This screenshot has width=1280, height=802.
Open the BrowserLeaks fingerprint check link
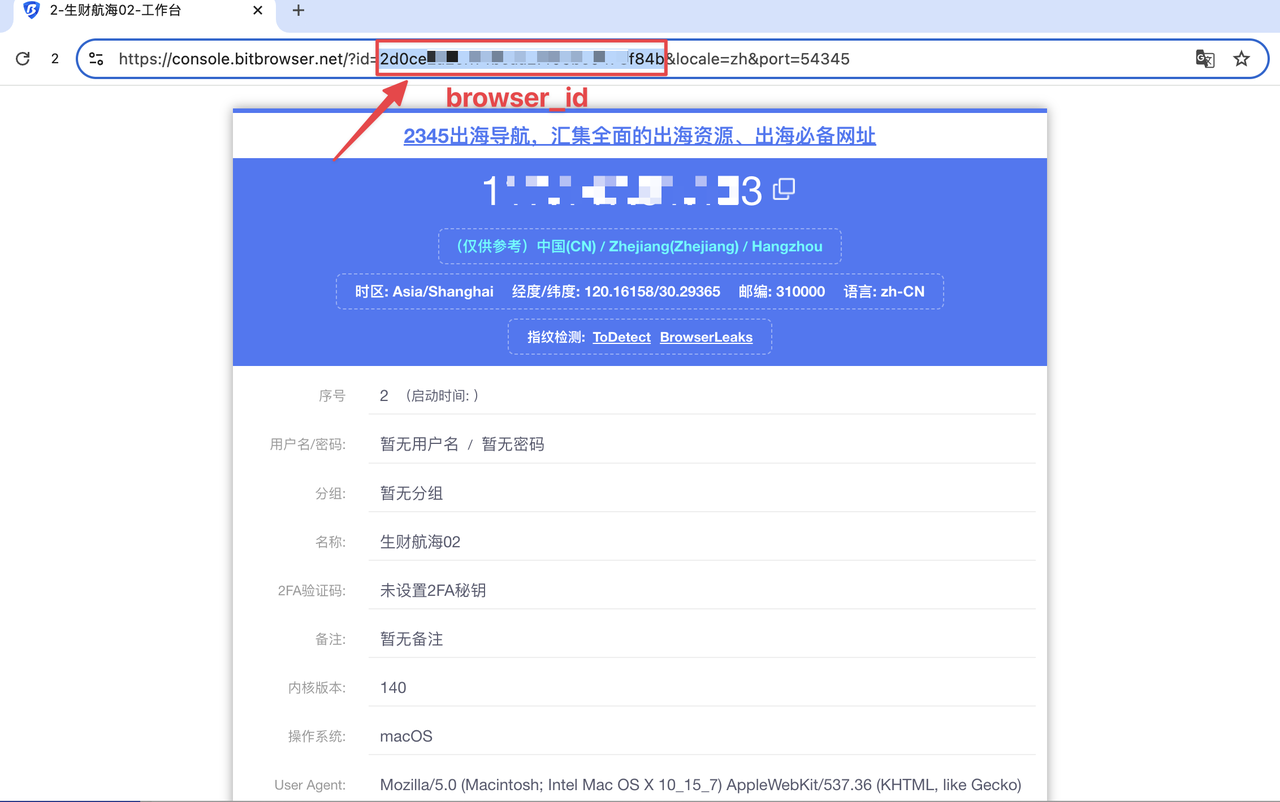706,337
